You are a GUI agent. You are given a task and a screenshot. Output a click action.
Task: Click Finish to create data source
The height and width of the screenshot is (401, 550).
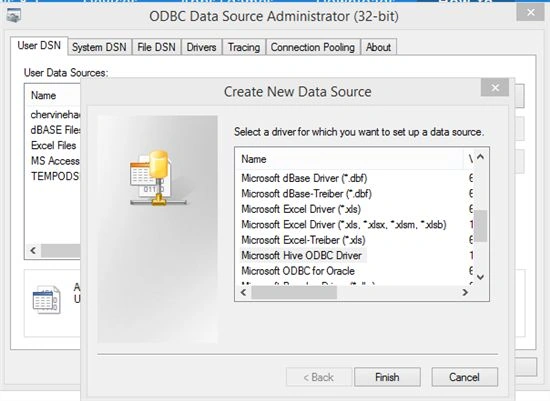tap(387, 377)
